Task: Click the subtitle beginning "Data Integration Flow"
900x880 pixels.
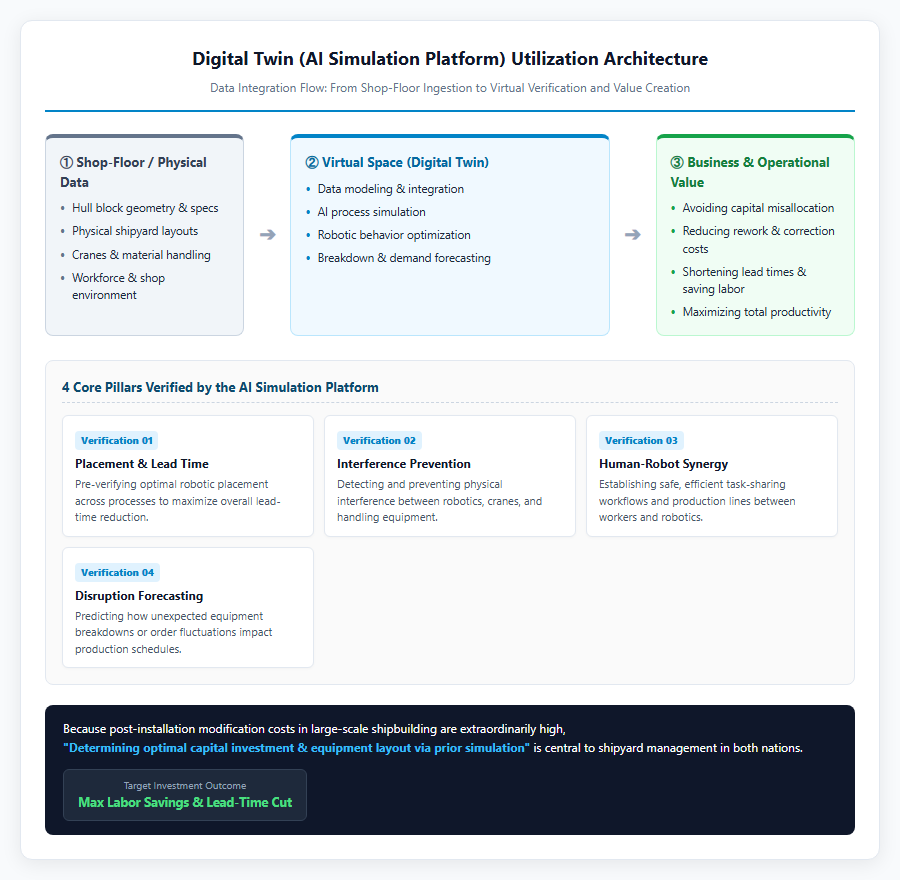Action: (x=450, y=88)
